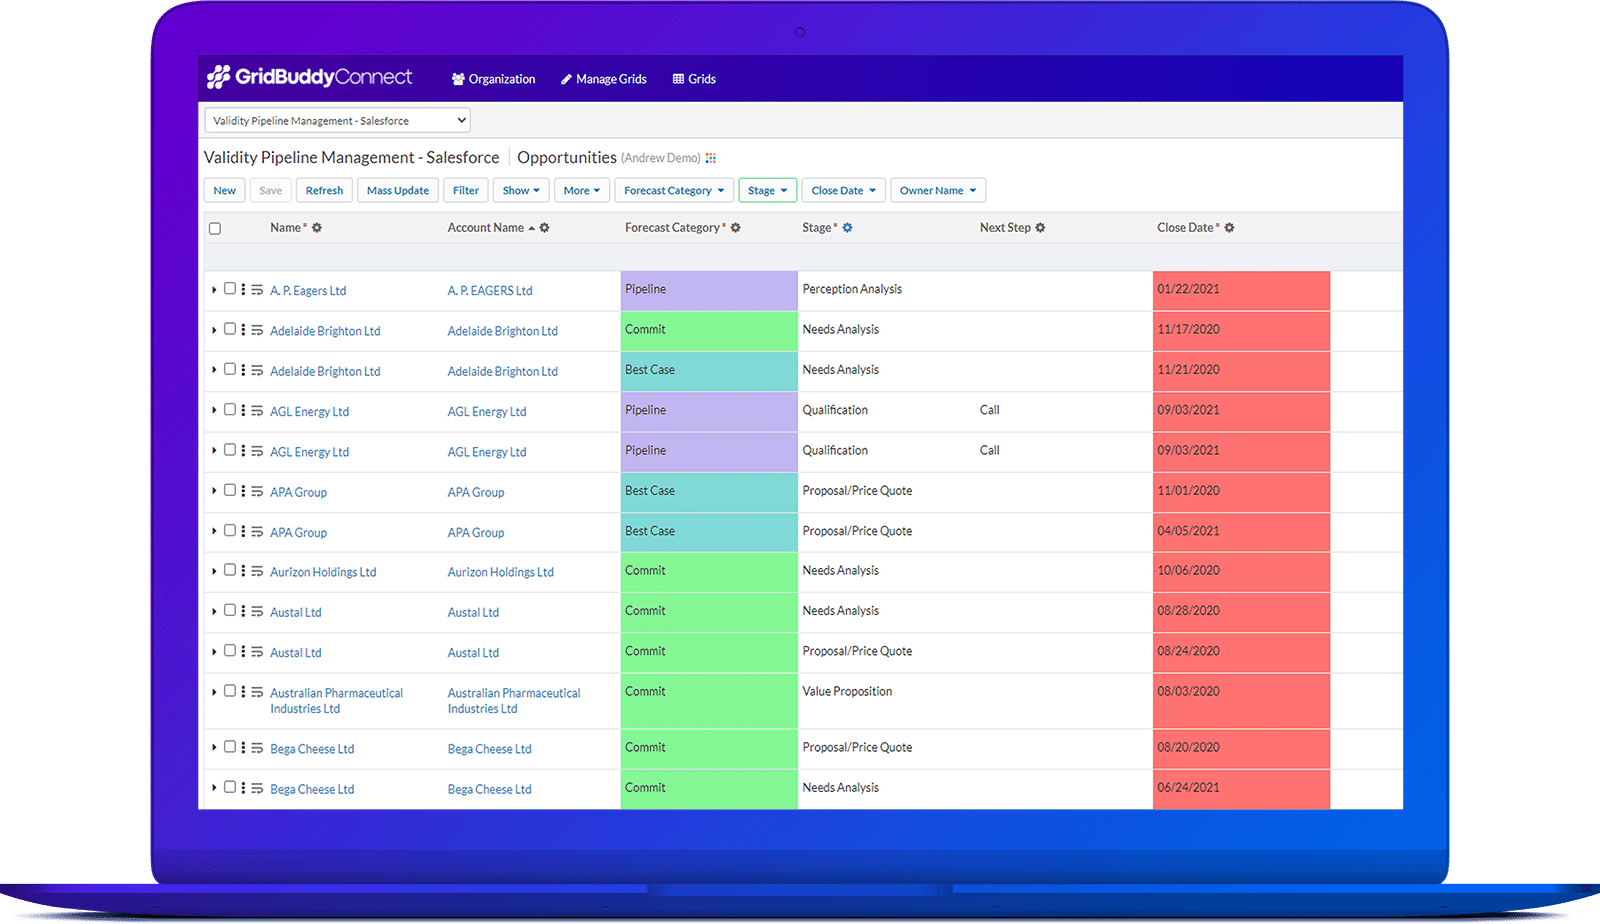Open the Show dropdown
The image size is (1600, 924).
(x=521, y=190)
